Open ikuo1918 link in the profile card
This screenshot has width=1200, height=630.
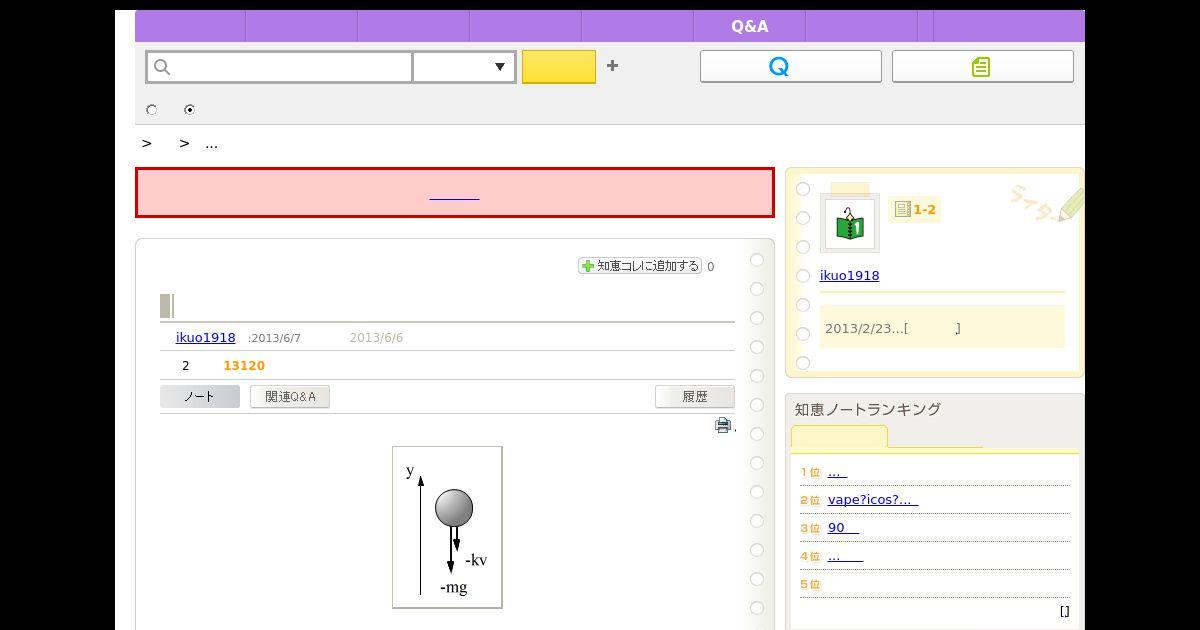tap(850, 276)
